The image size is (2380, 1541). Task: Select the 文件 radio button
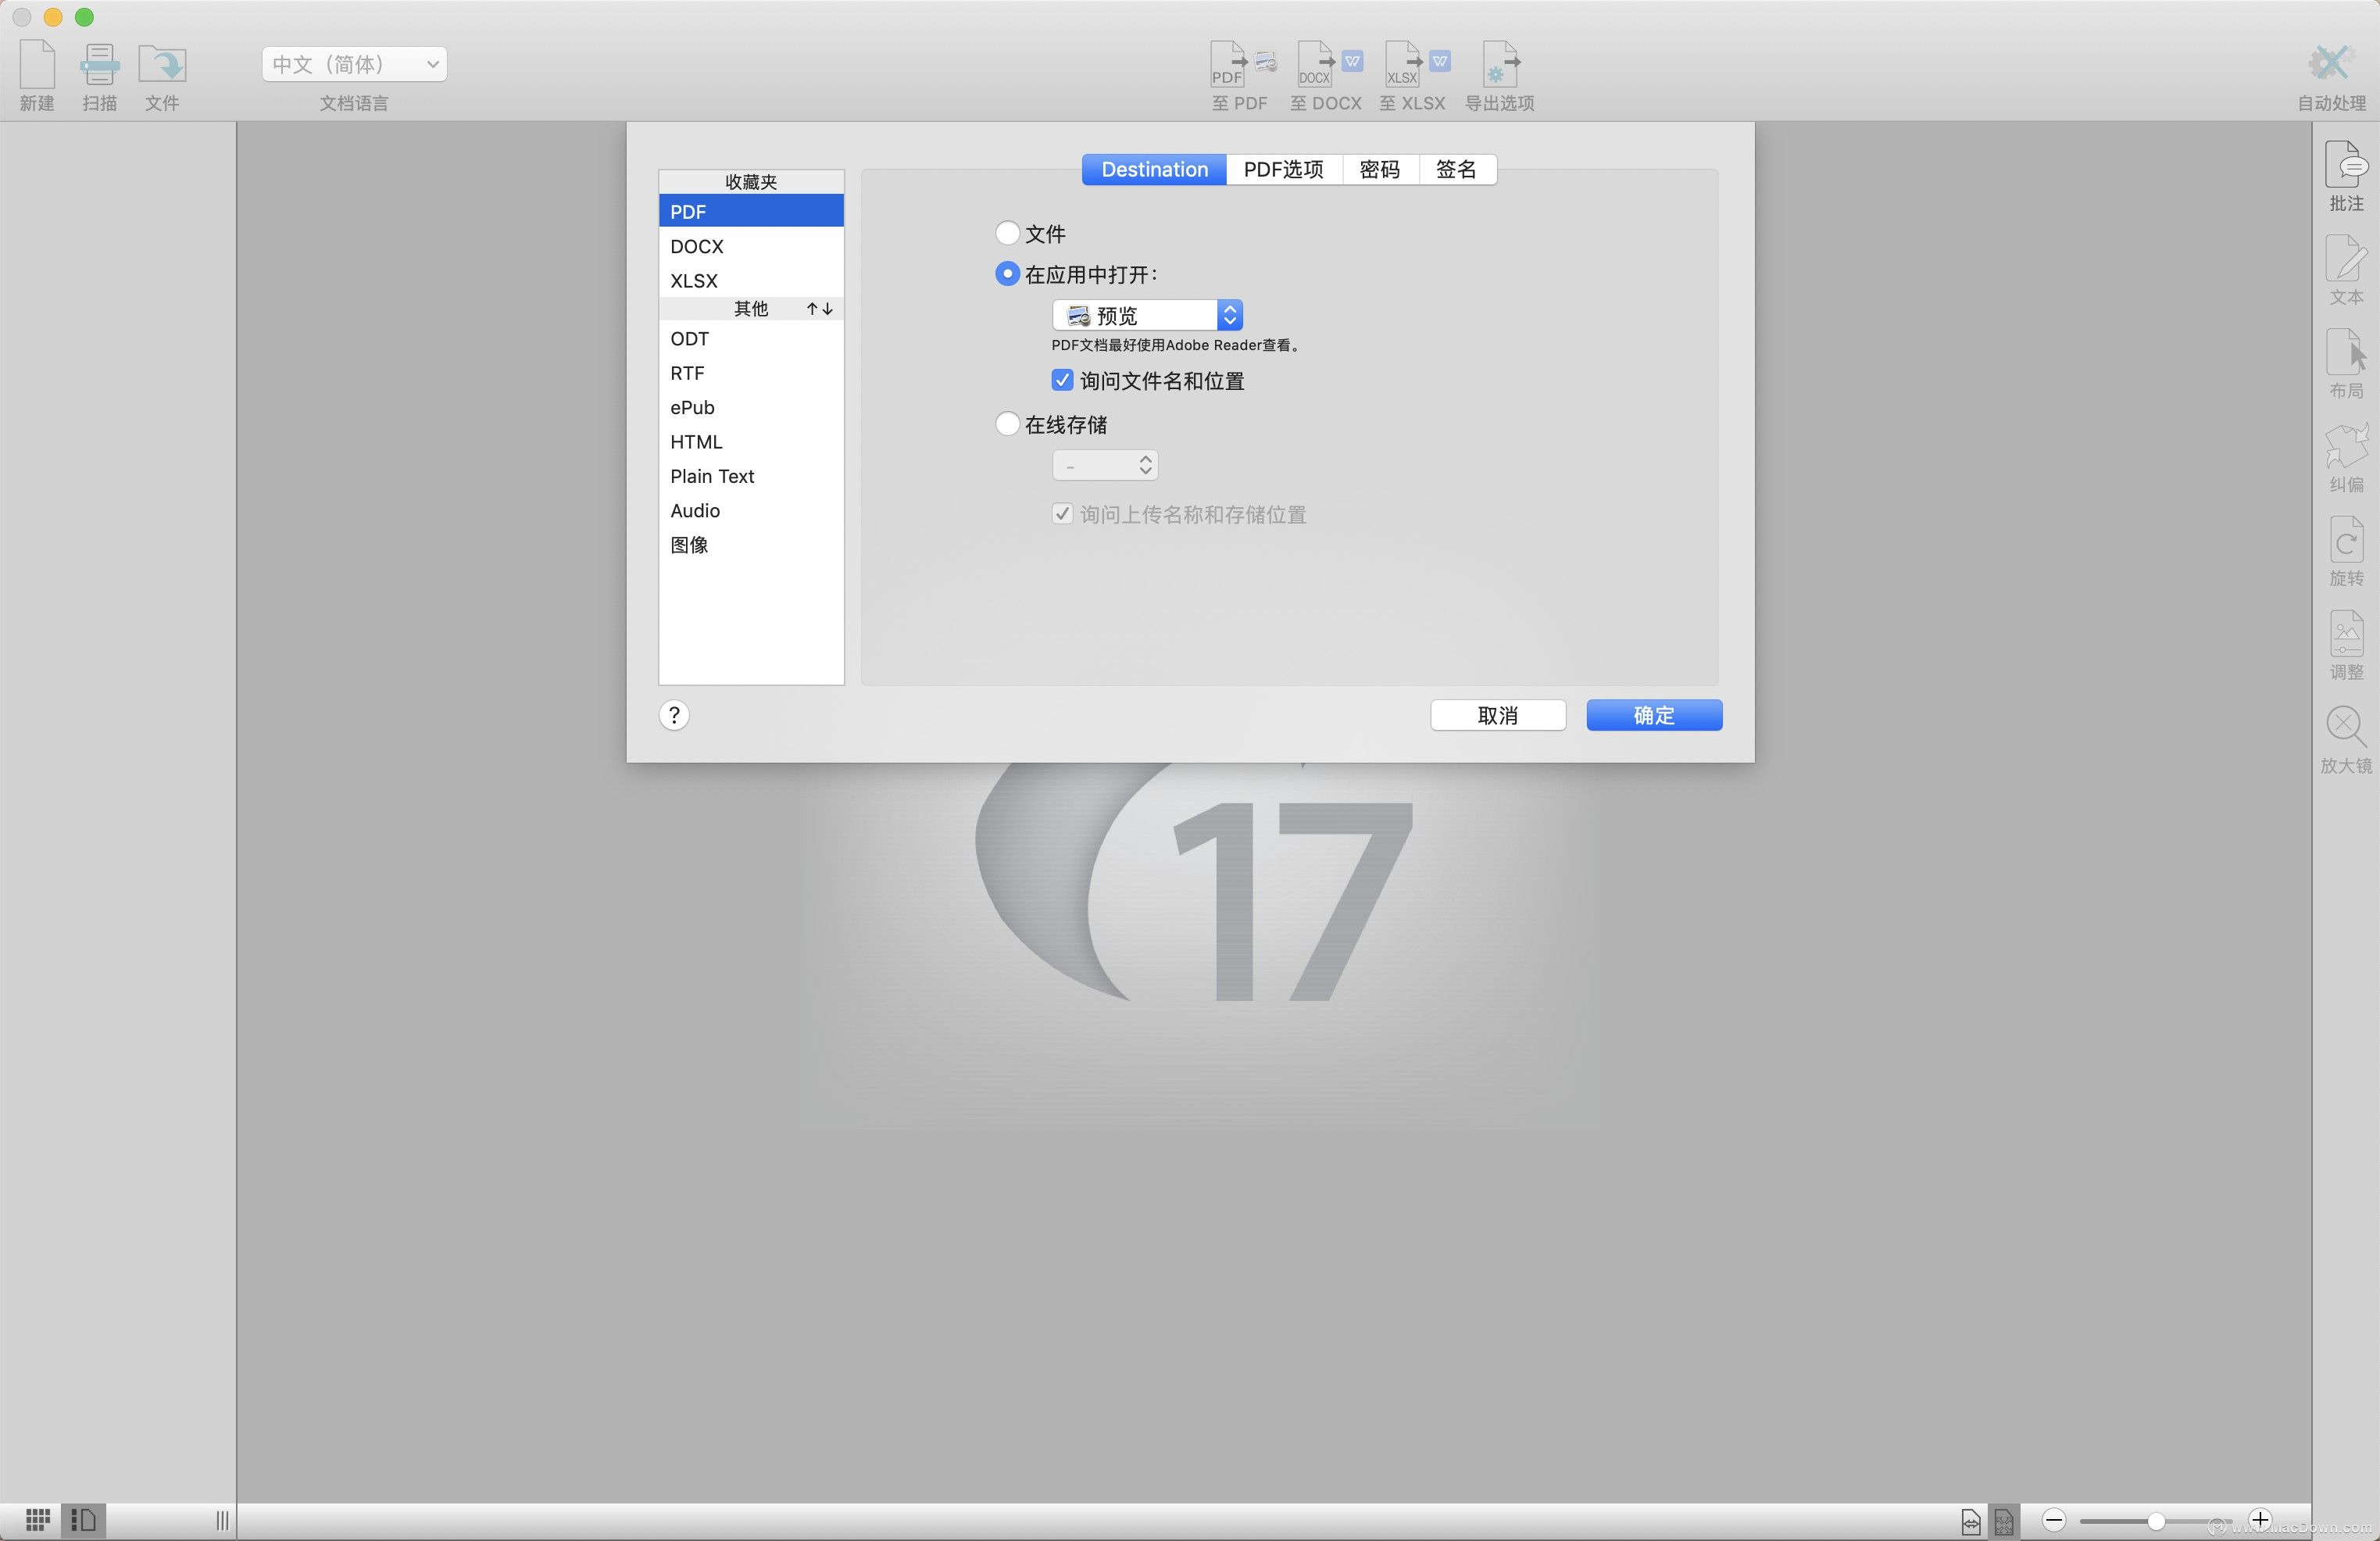[1007, 233]
